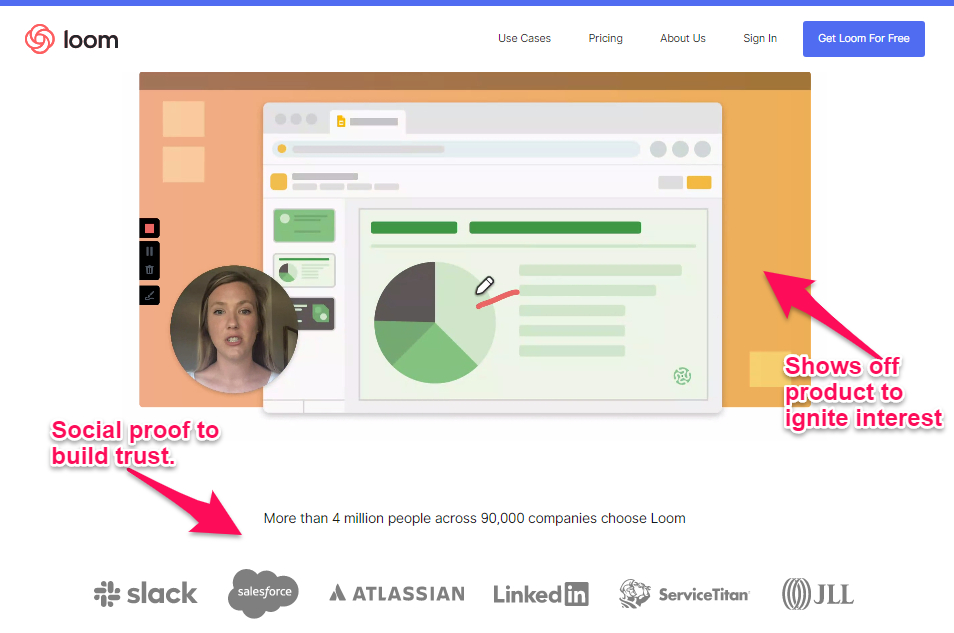This screenshot has width=954, height=633.
Task: Click the Sign In link
Action: coord(760,38)
